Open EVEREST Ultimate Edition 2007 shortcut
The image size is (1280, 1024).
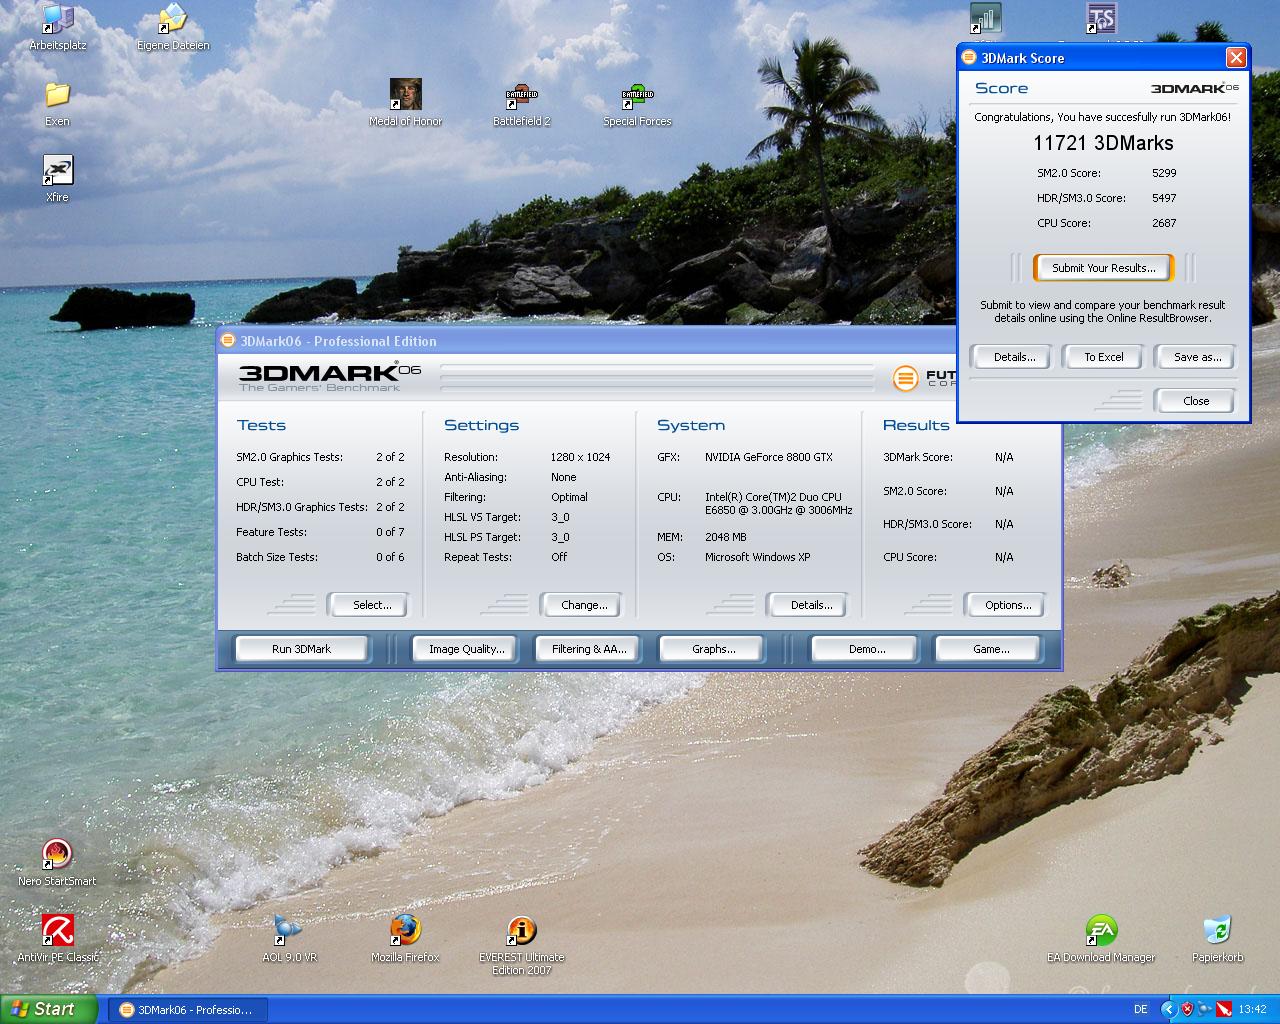coord(522,946)
